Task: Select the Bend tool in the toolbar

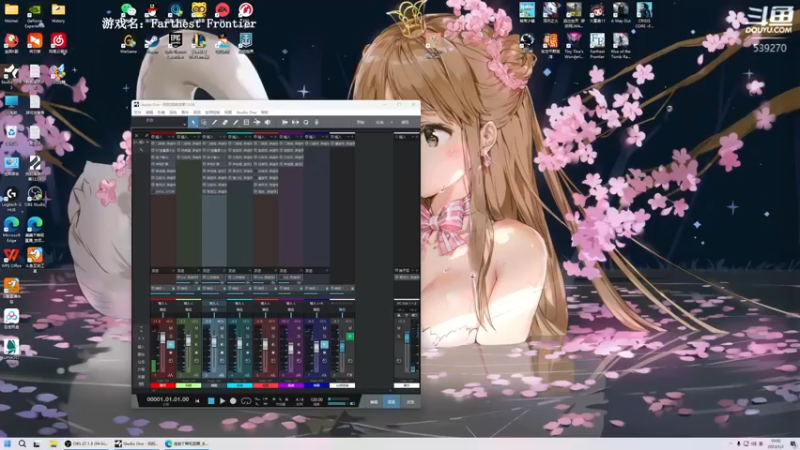Action: pos(257,122)
